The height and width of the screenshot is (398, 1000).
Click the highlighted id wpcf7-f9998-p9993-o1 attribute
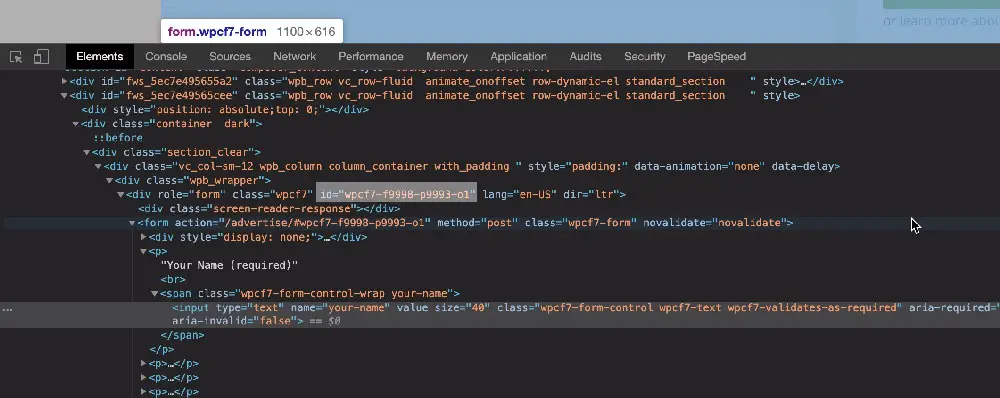coord(396,194)
